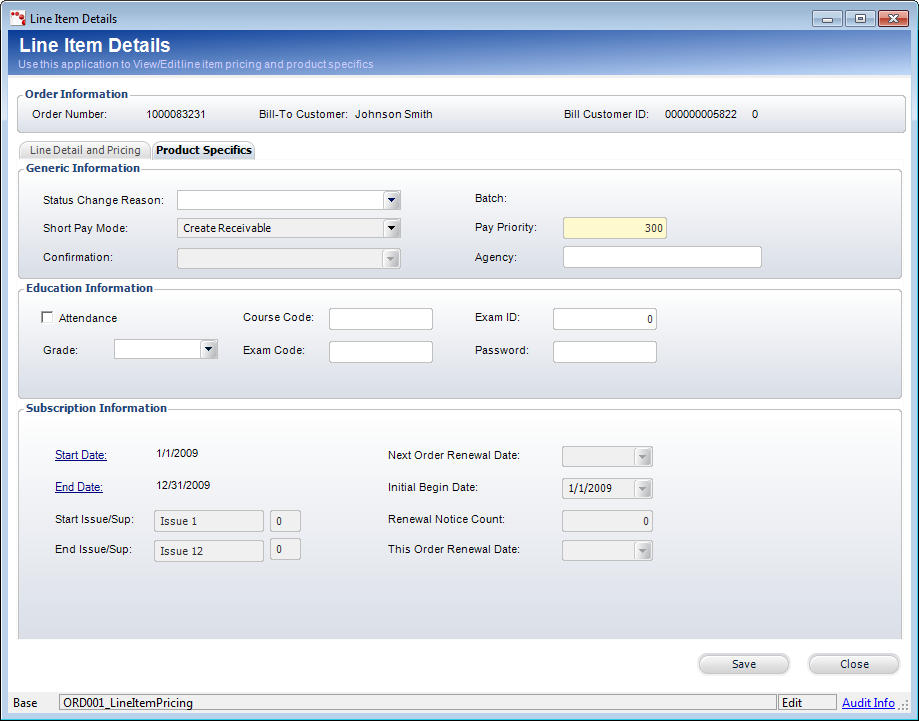Image resolution: width=919 pixels, height=721 pixels.
Task: Click the End Date link
Action: pyautogui.click(x=79, y=487)
